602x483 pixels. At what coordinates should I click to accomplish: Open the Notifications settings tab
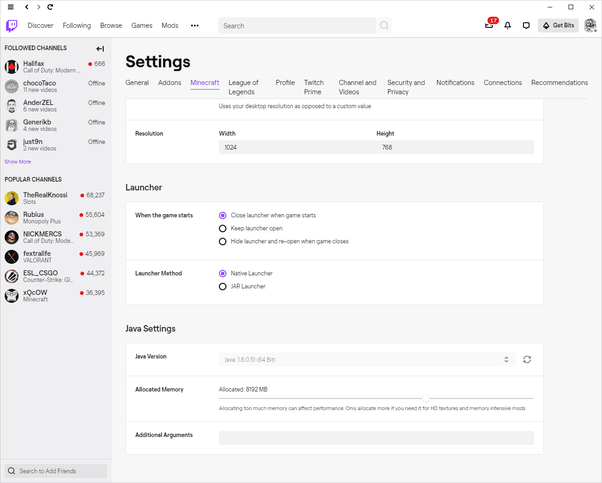[455, 83]
